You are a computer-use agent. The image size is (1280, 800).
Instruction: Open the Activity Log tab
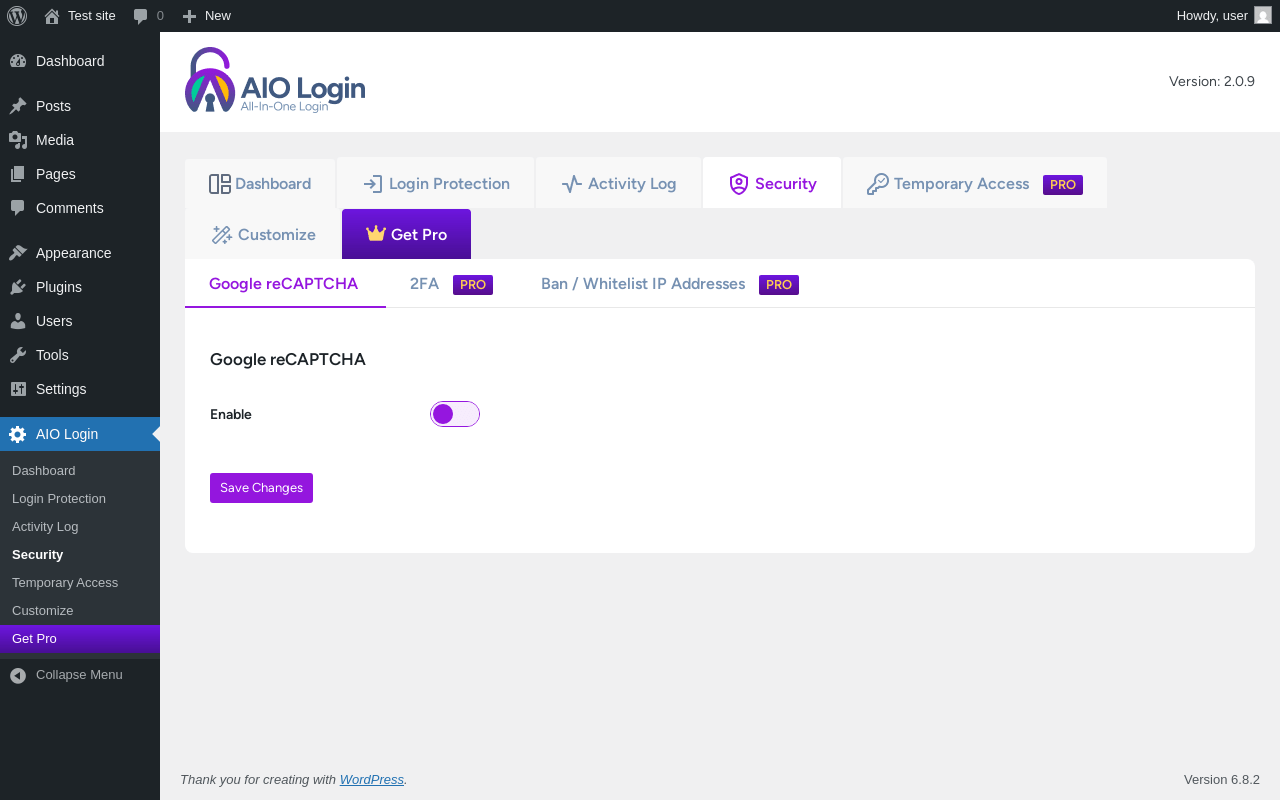[619, 183]
